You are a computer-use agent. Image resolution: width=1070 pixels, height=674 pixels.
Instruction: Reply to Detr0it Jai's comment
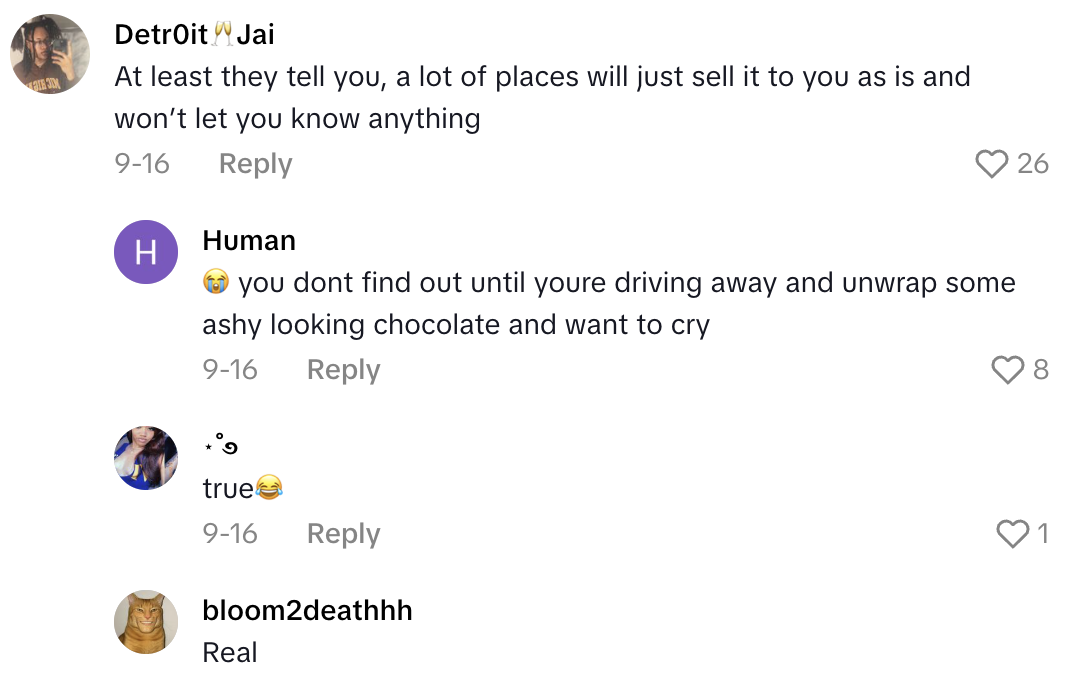pyautogui.click(x=255, y=164)
